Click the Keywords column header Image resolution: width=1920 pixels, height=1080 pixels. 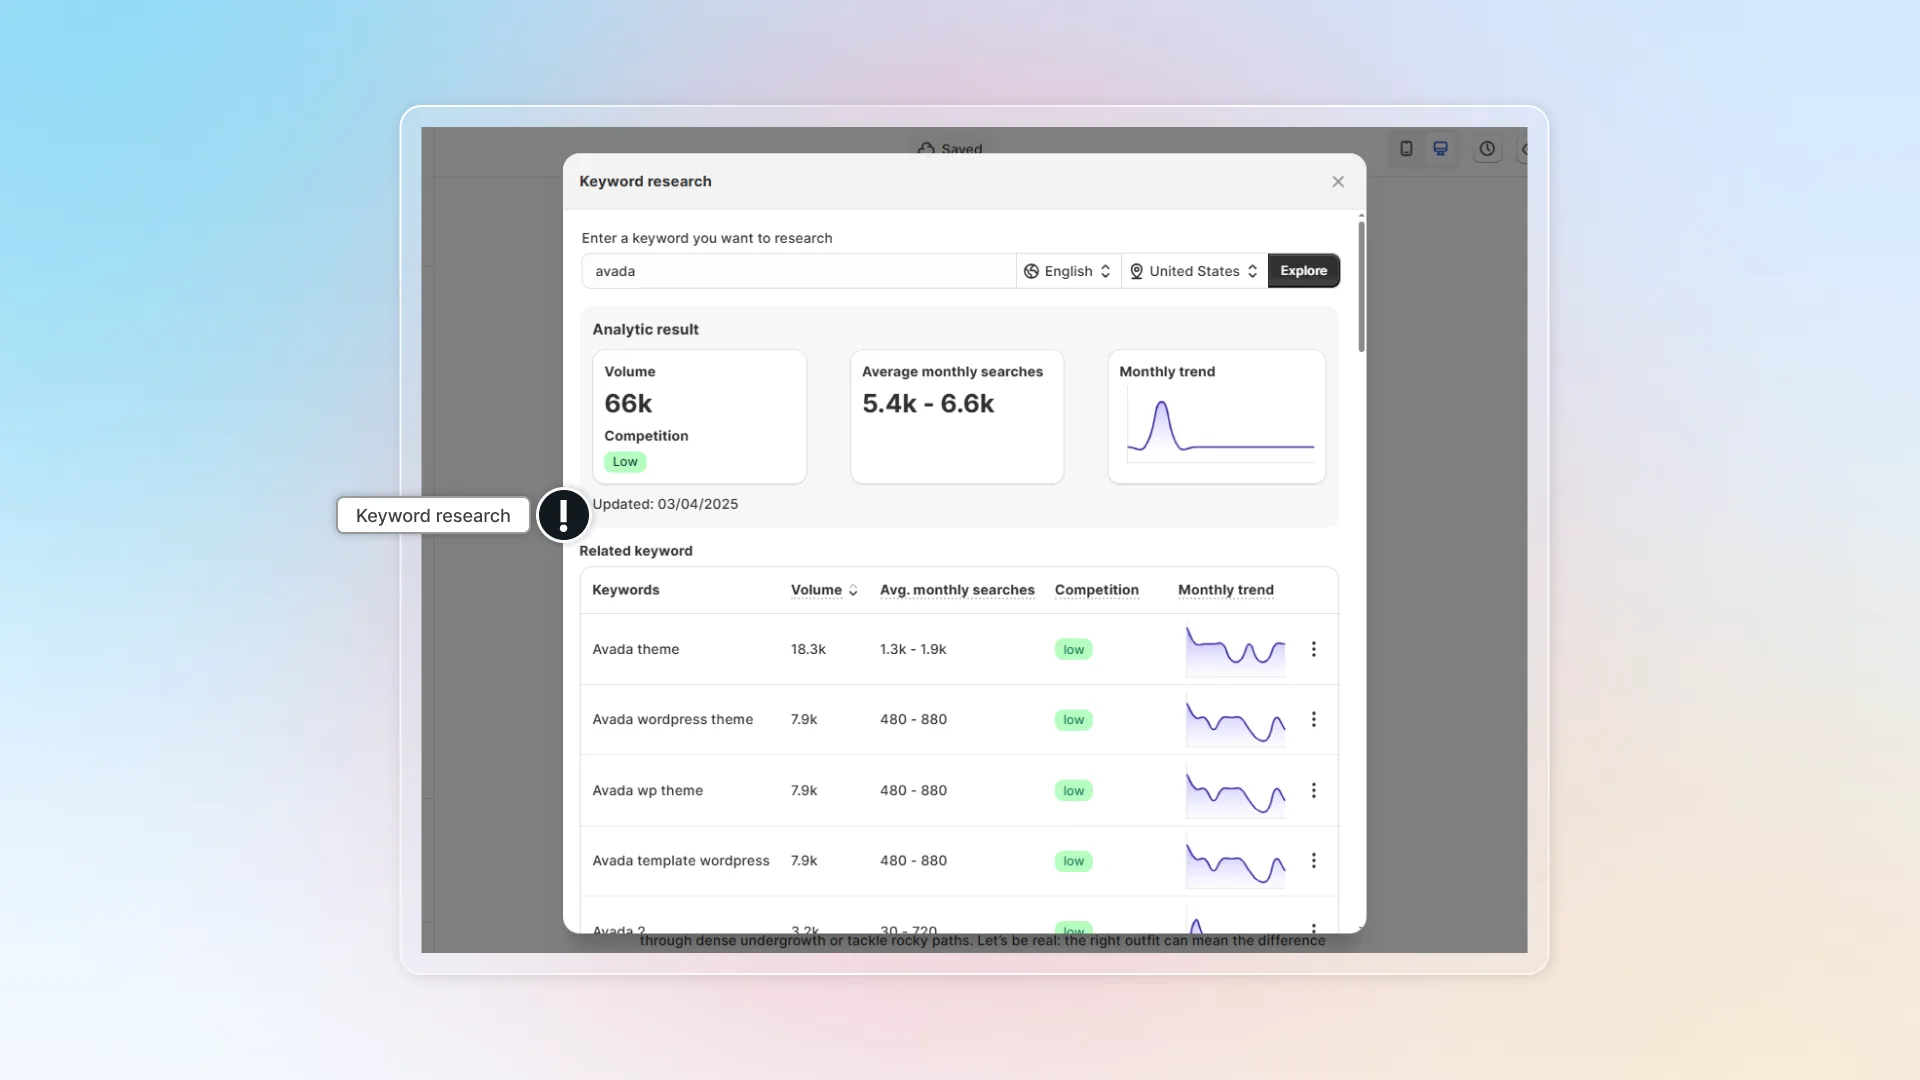pos(625,590)
